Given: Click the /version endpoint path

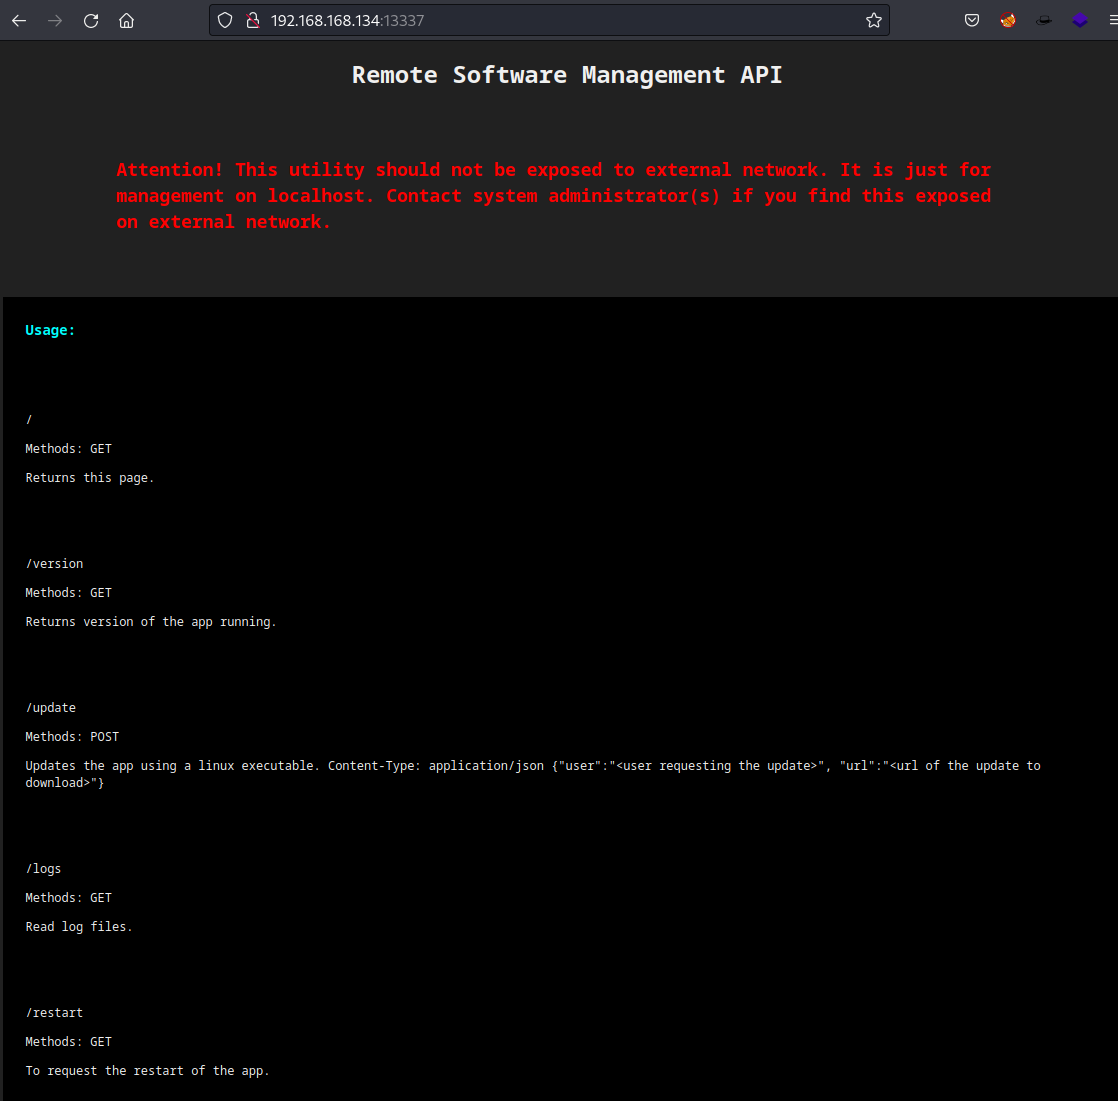Looking at the screenshot, I should tap(54, 563).
